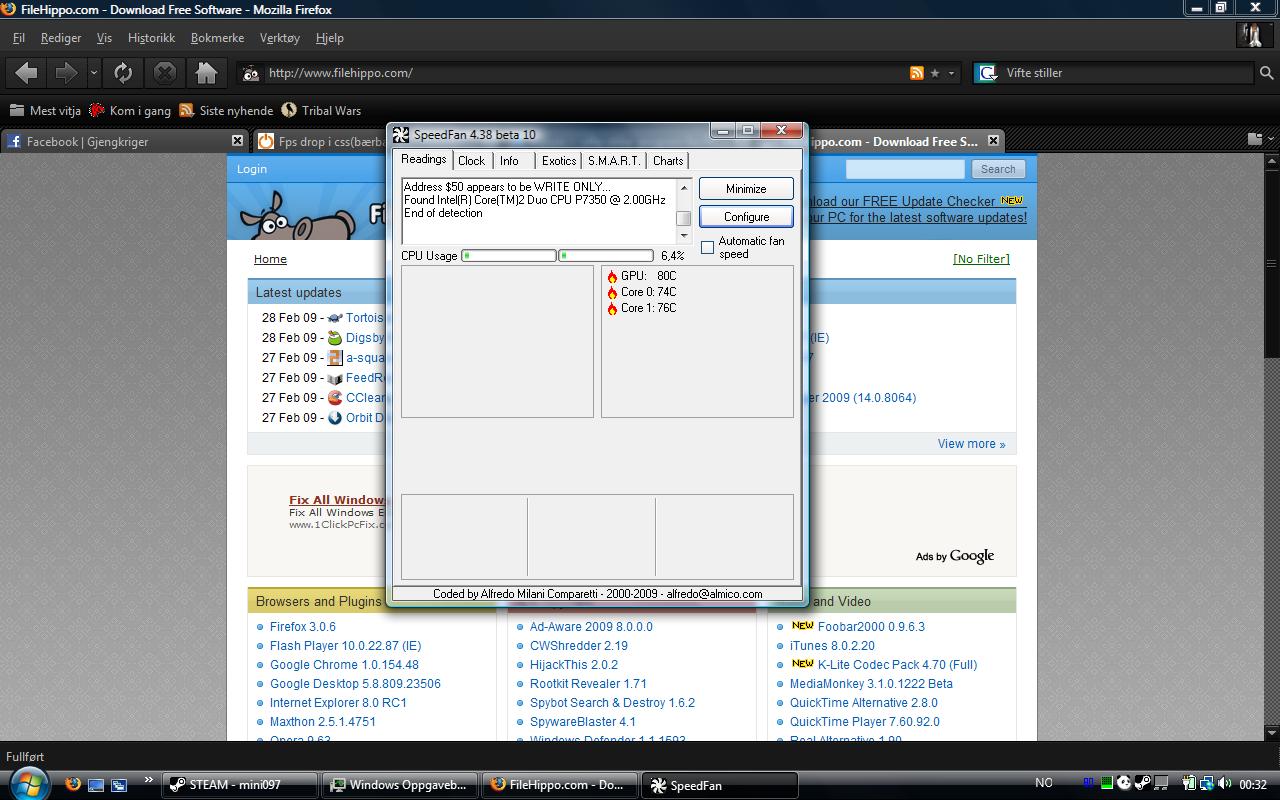Image resolution: width=1280 pixels, height=800 pixels.
Task: Launch Firefox from quick launch
Action: point(72,784)
